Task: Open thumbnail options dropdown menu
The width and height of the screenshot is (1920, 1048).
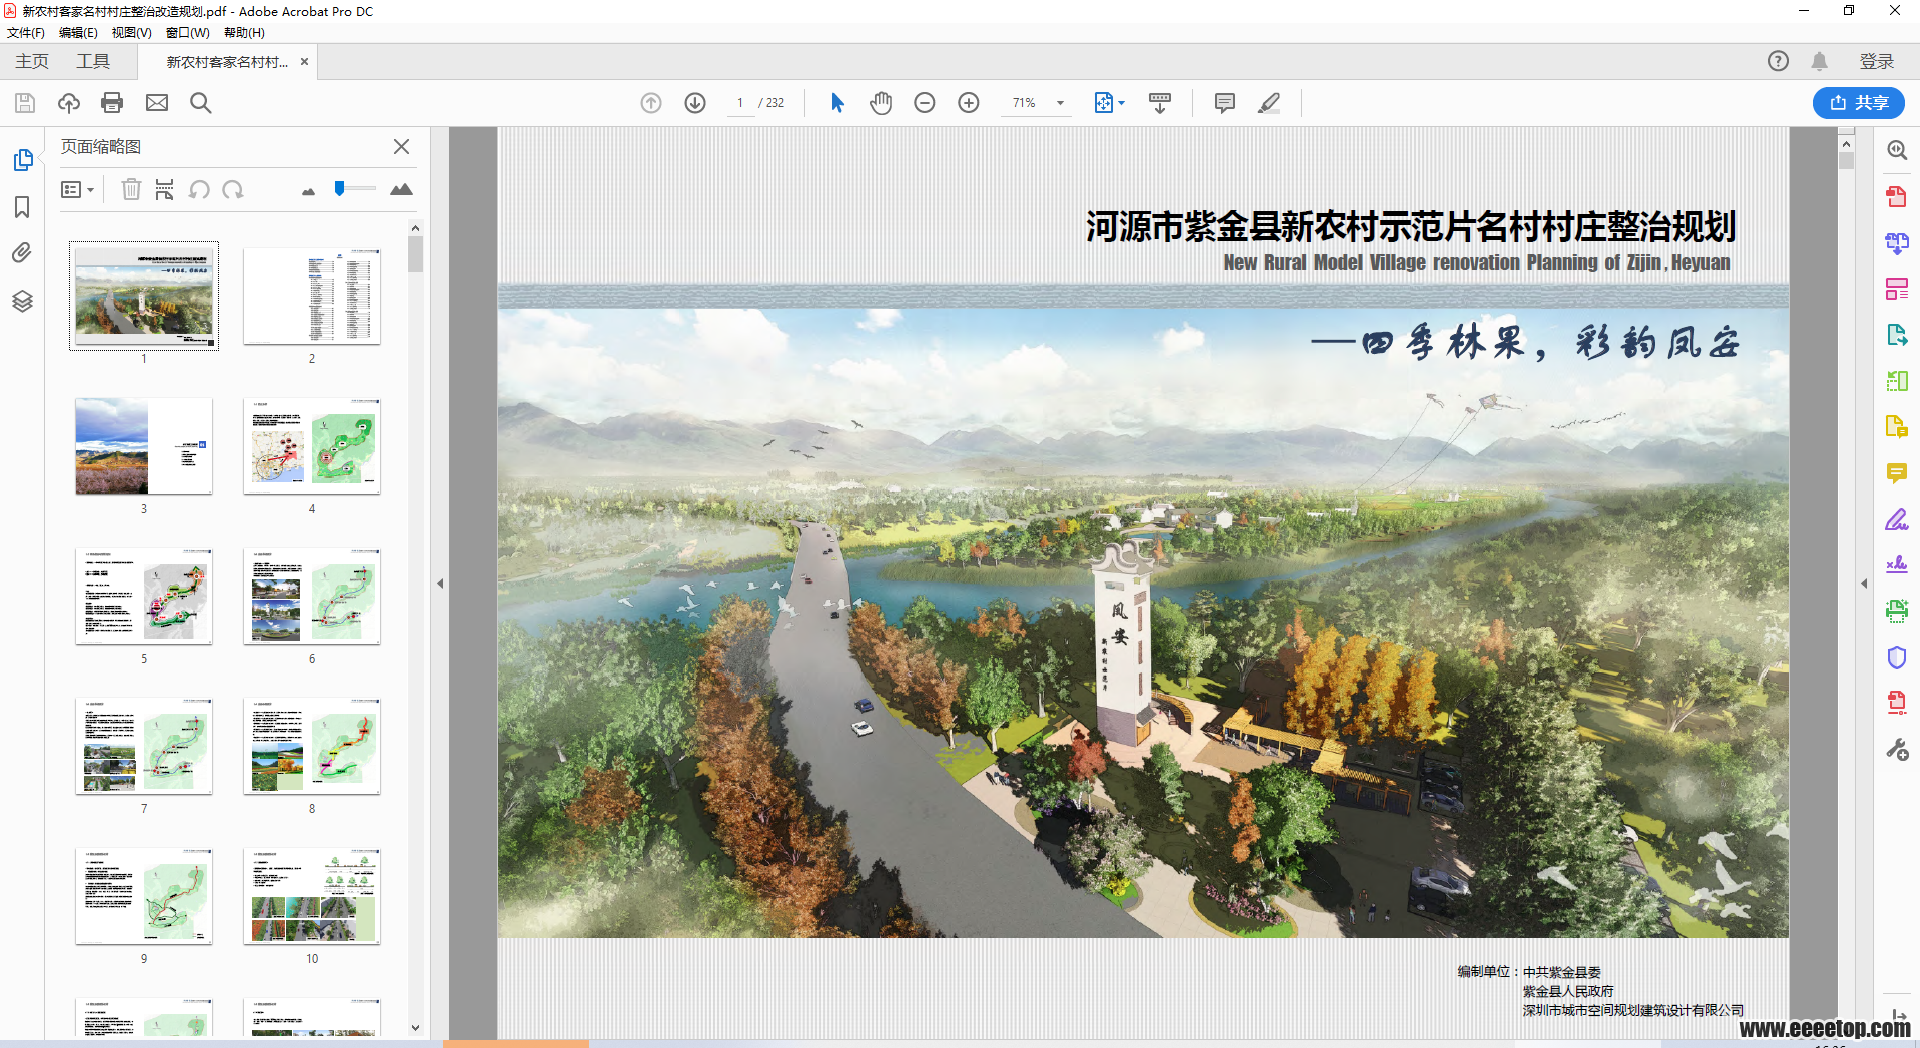Action: tap(77, 189)
